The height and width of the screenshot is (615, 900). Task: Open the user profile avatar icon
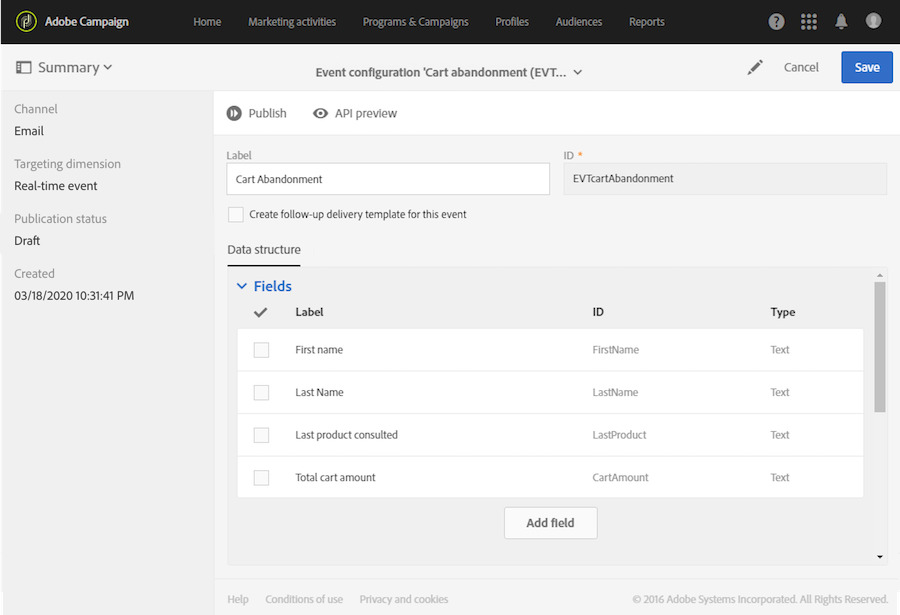(873, 21)
